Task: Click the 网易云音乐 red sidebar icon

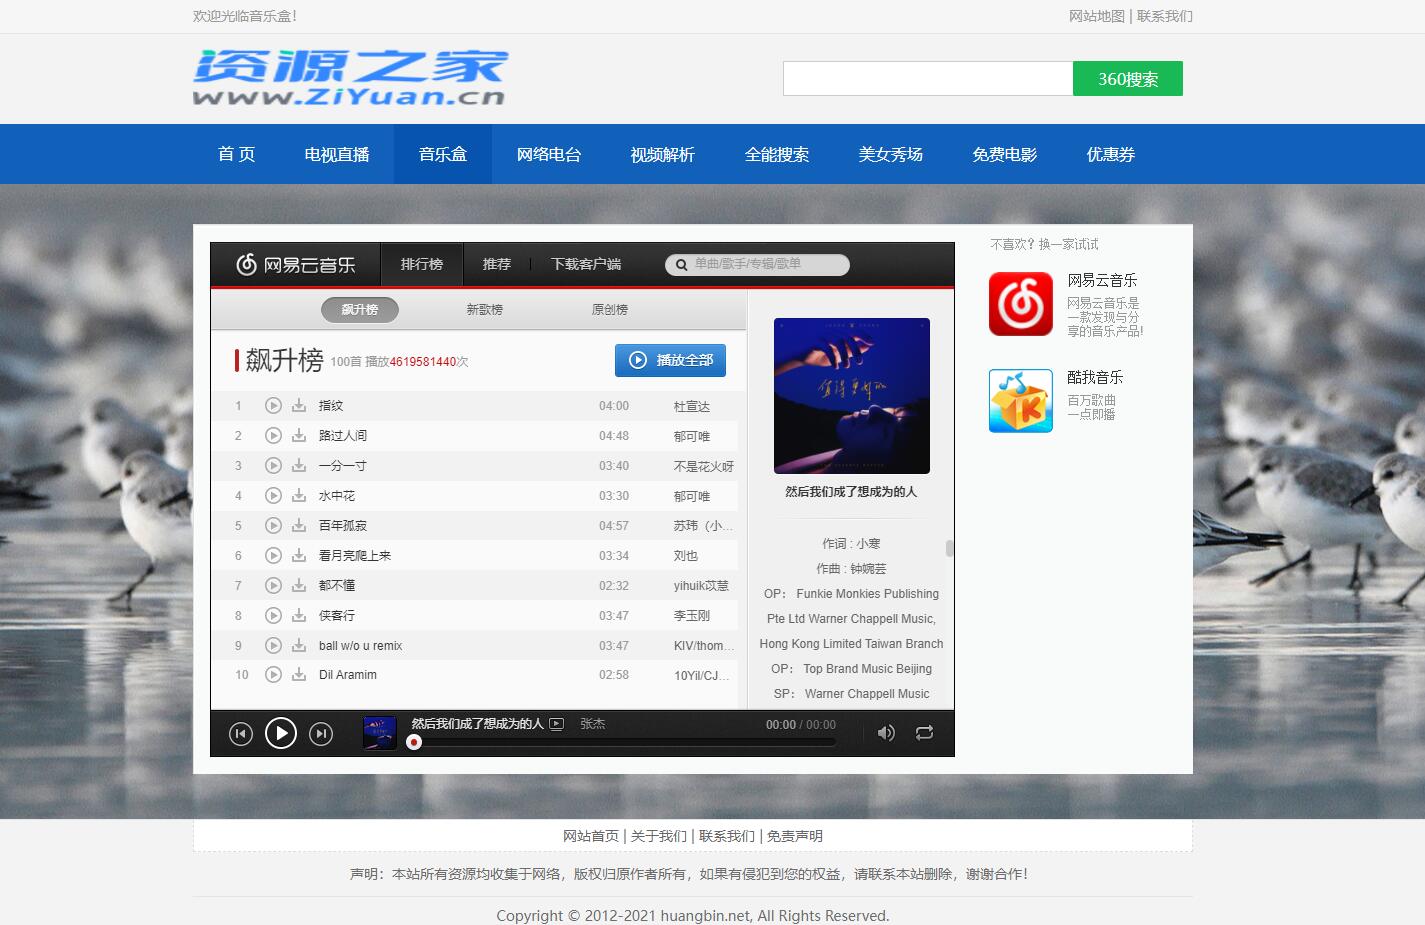Action: tap(1020, 304)
